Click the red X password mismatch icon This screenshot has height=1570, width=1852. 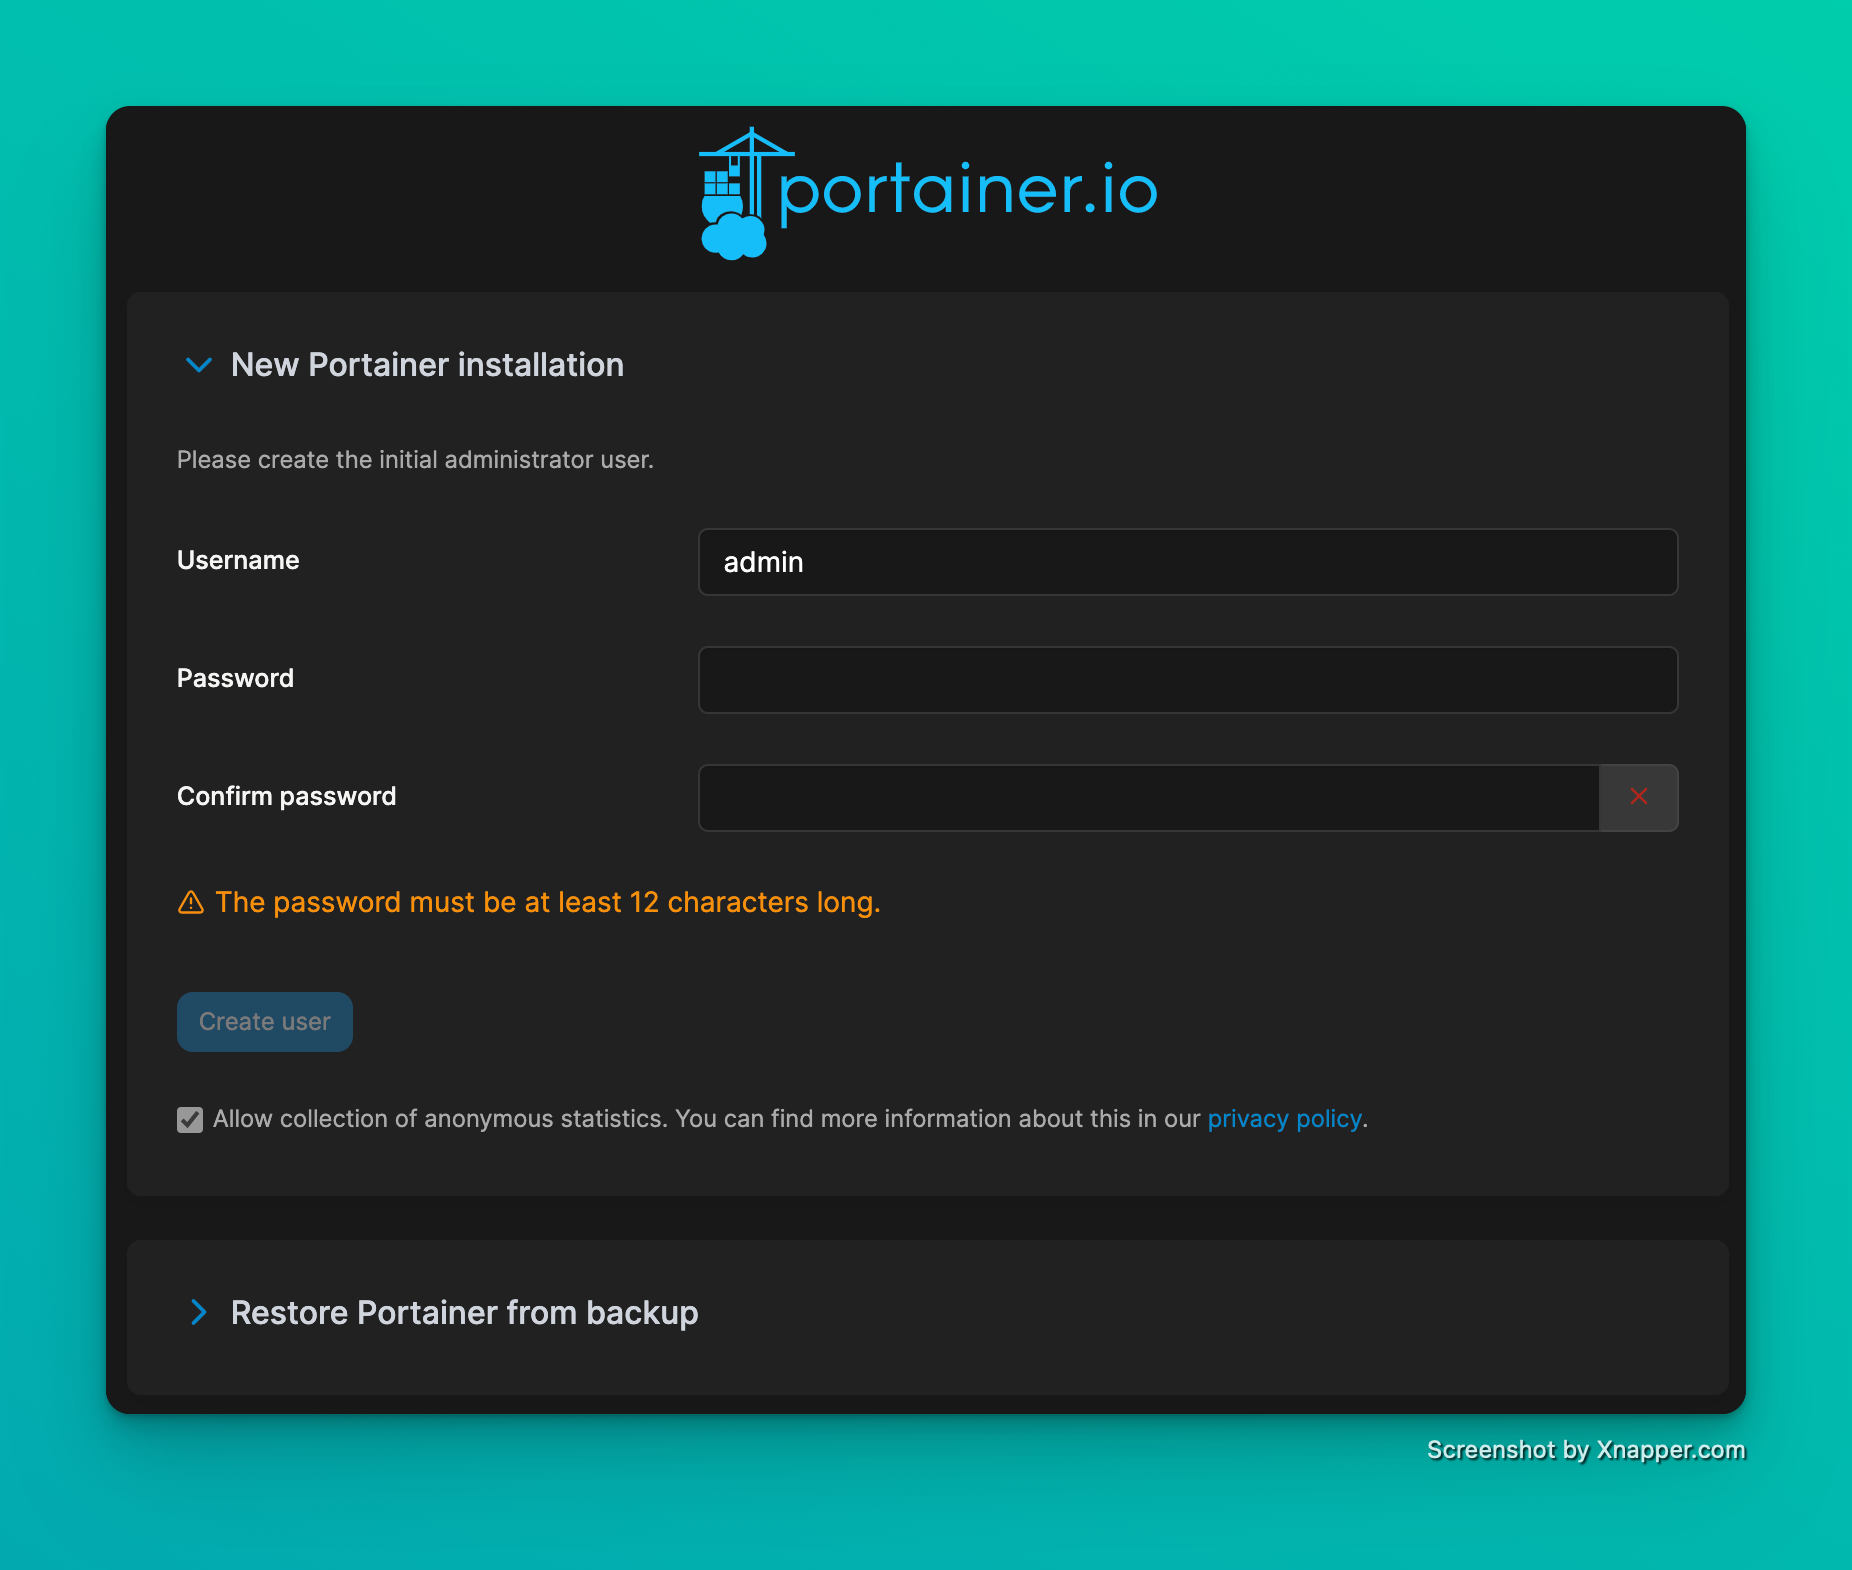click(1639, 797)
